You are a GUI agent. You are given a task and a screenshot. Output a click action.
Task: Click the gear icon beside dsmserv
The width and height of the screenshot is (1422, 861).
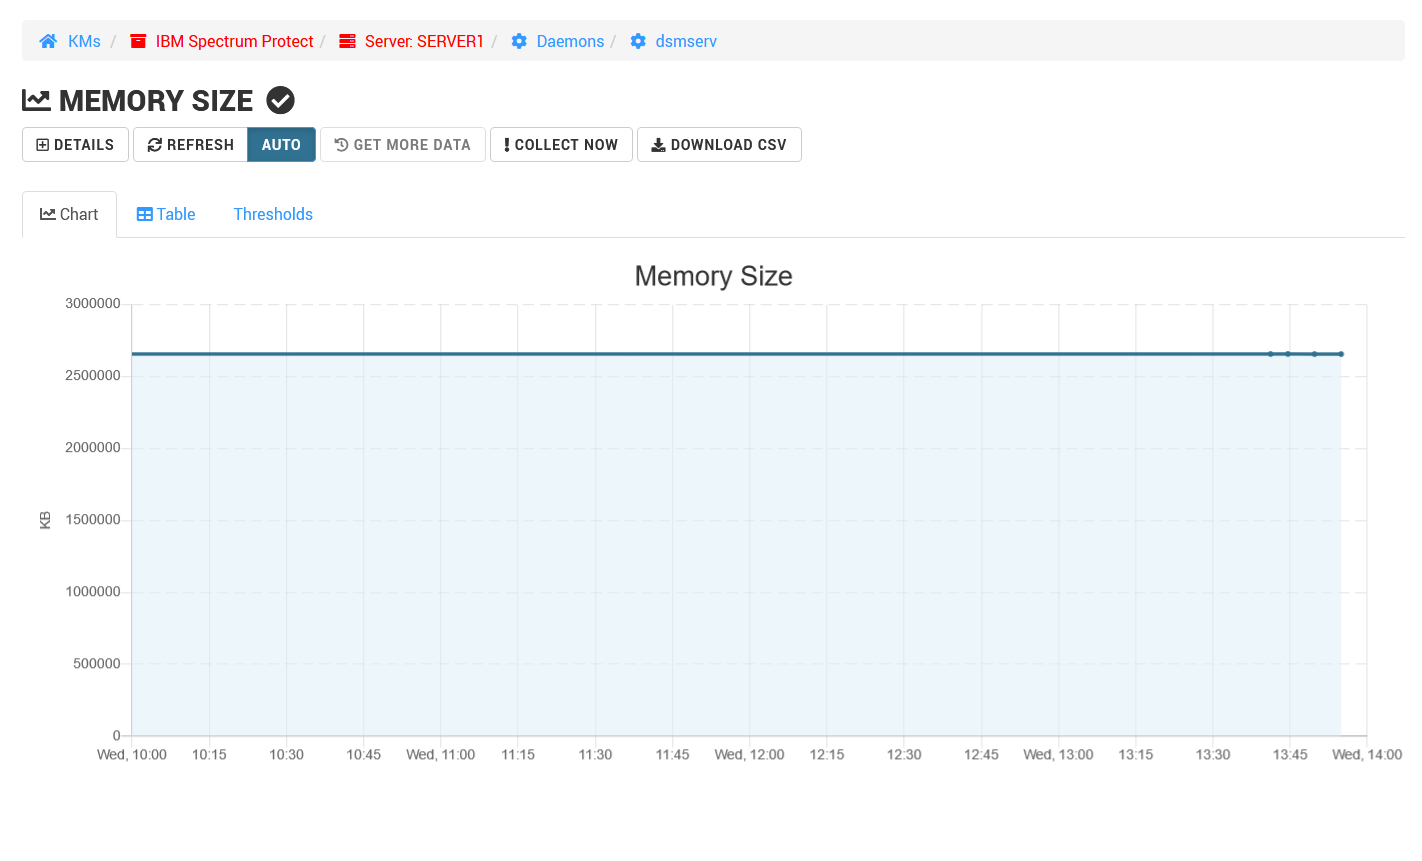click(638, 41)
